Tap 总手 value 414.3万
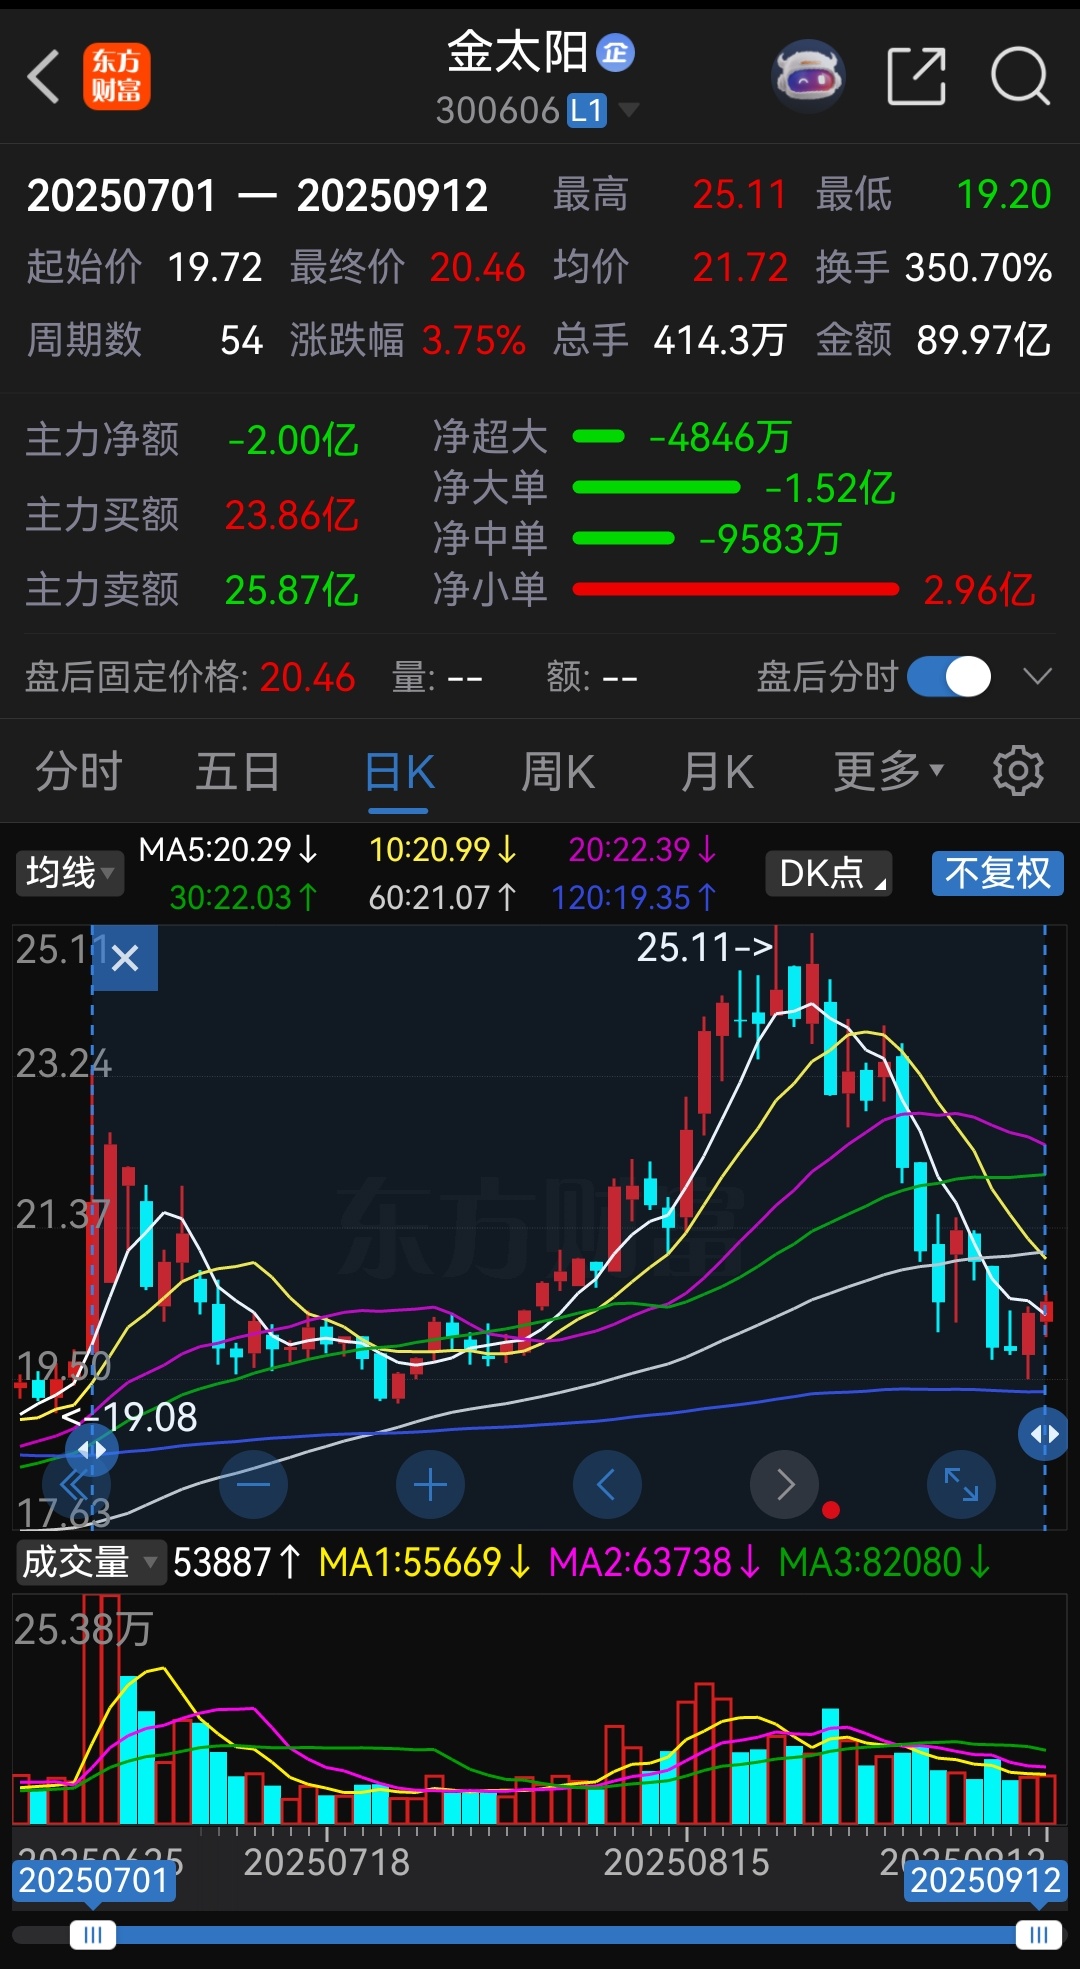 720,341
